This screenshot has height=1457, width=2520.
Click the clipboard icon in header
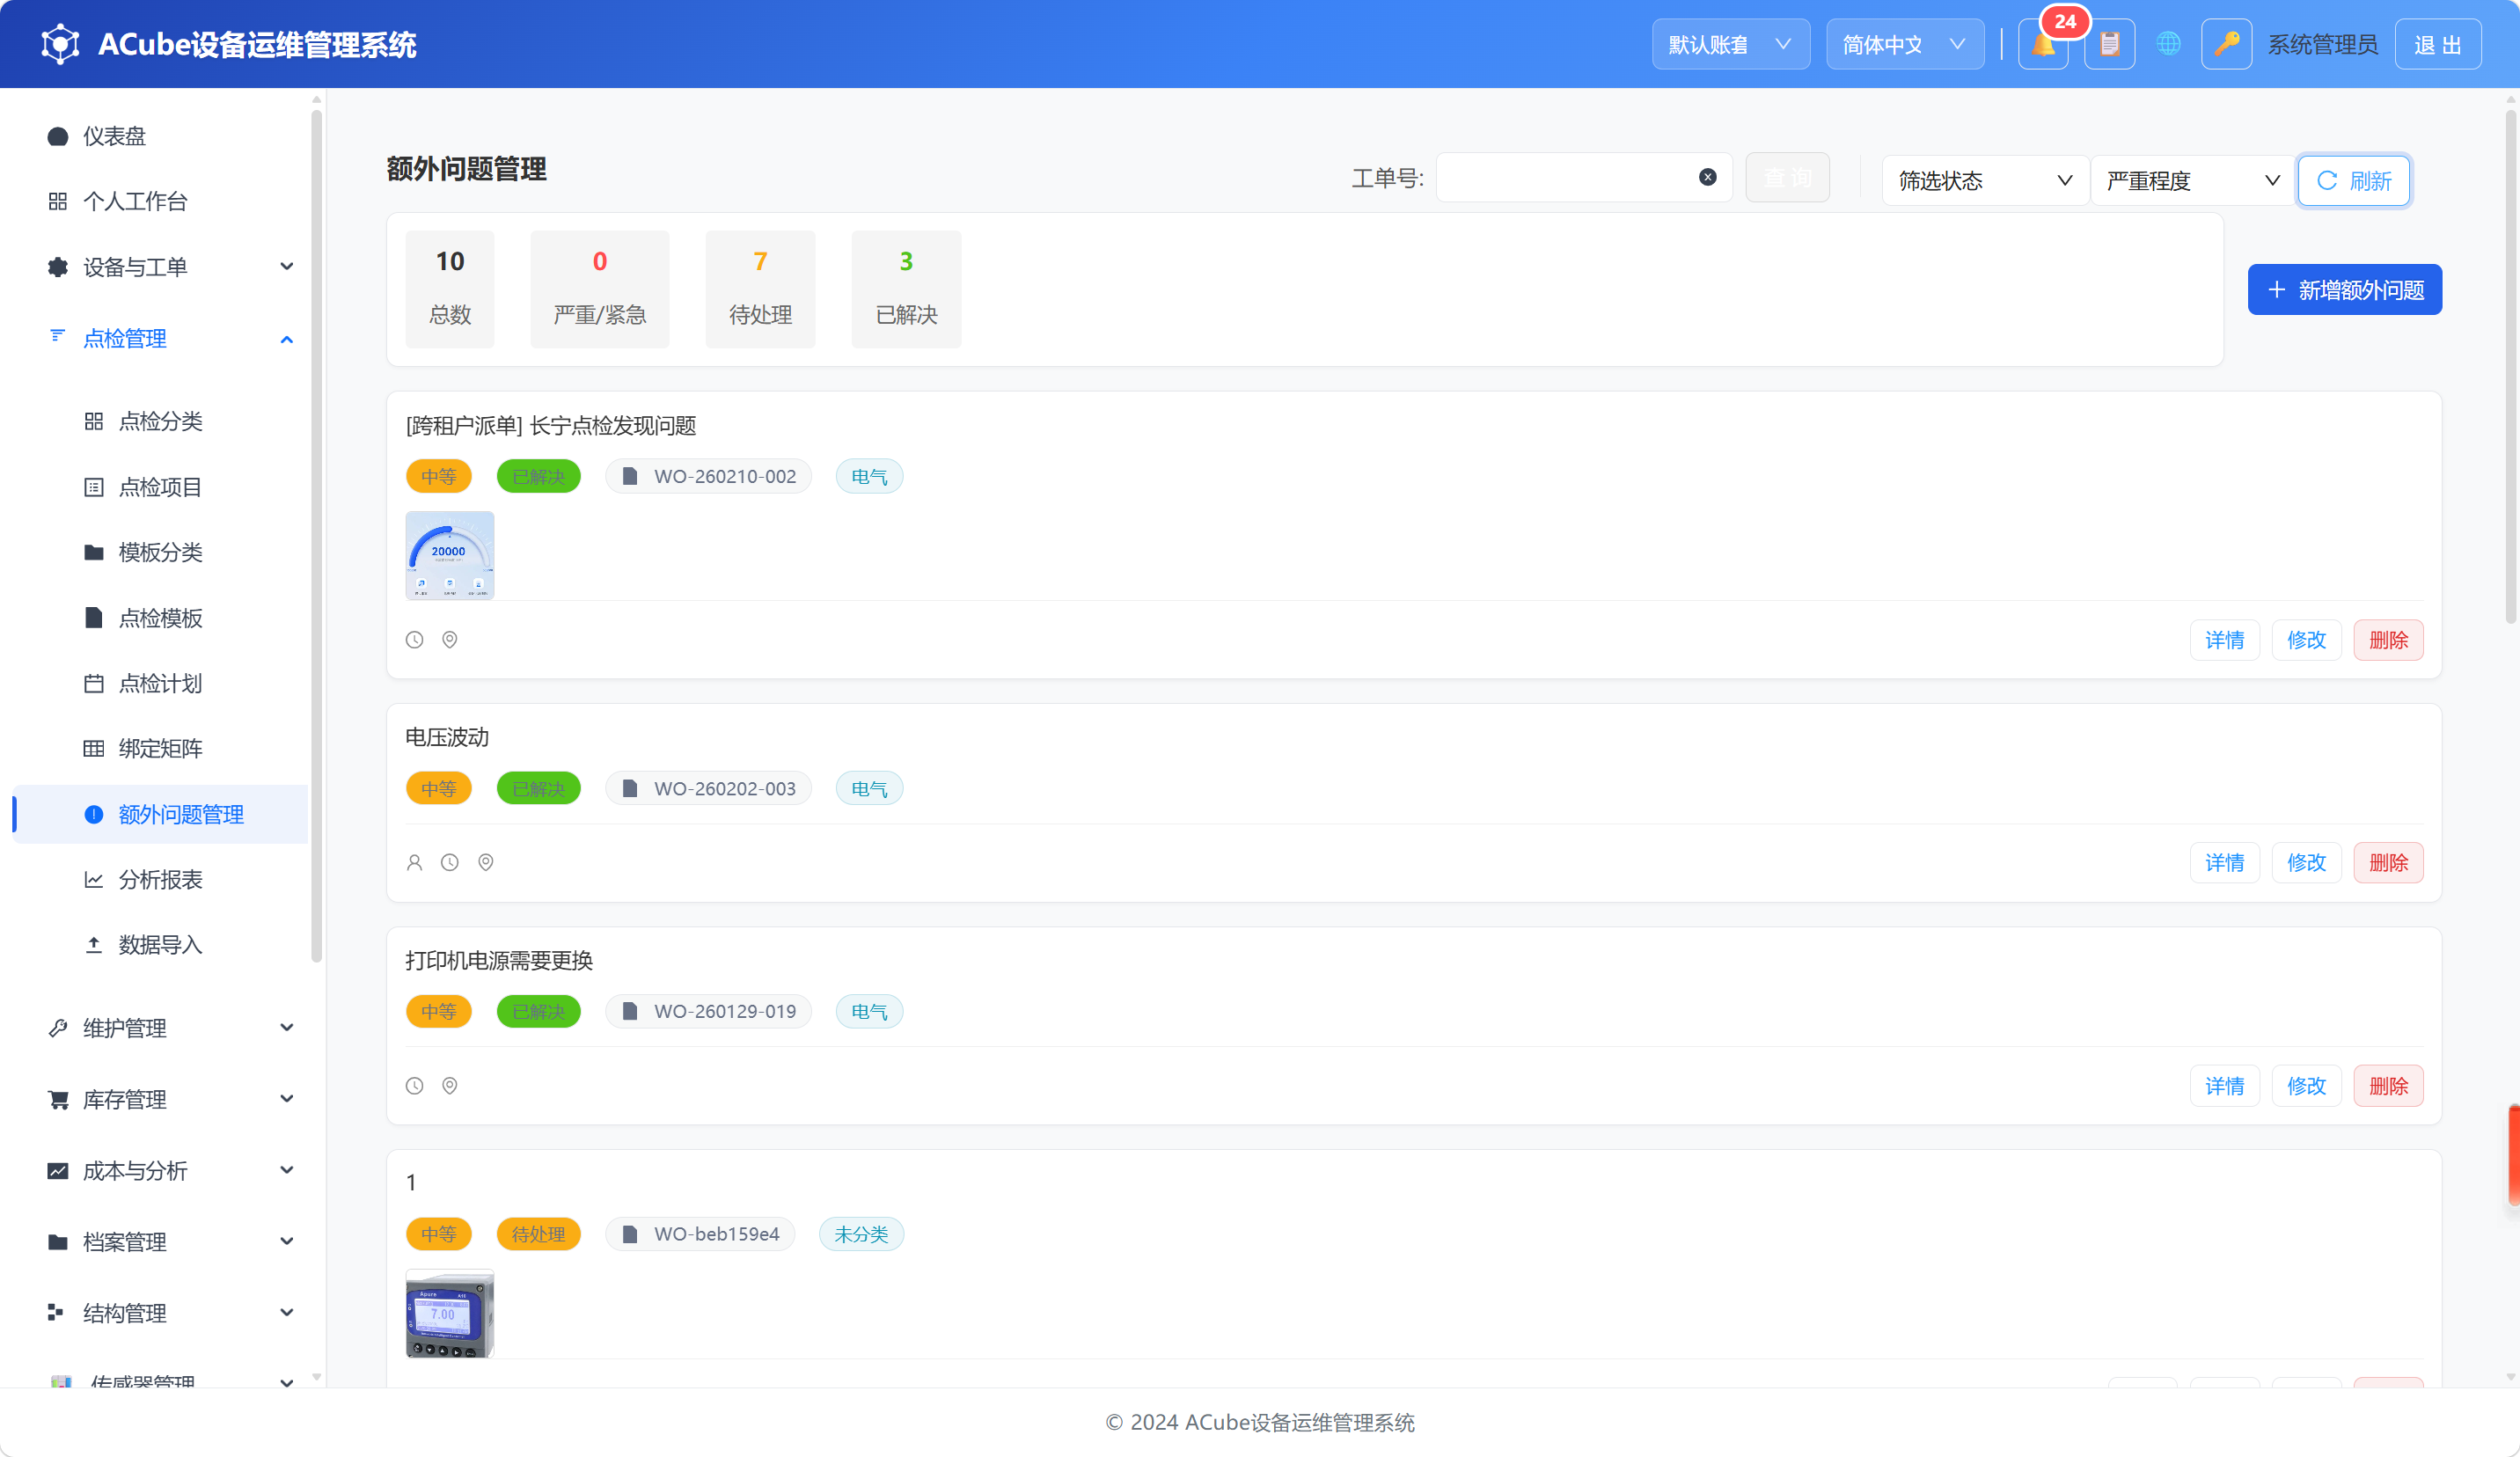2109,45
